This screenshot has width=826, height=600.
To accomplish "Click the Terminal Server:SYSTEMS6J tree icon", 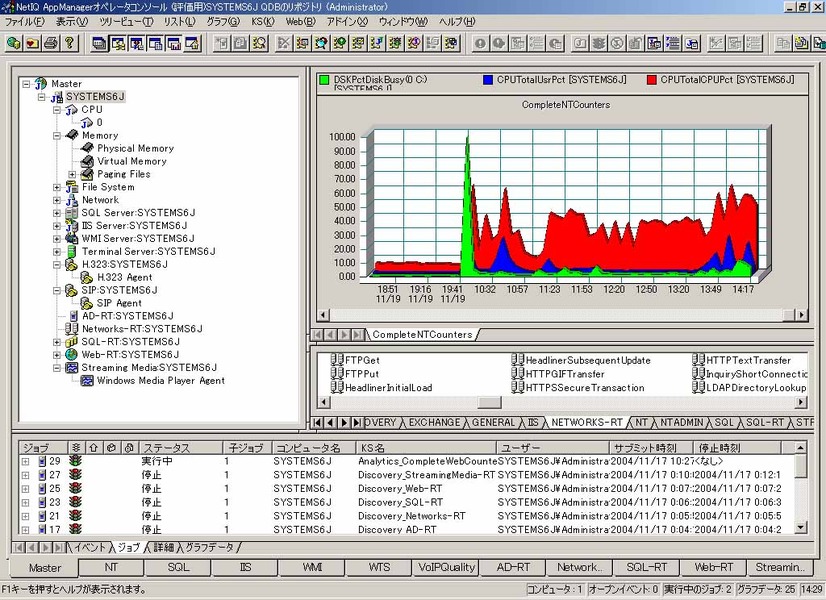I will [x=71, y=251].
